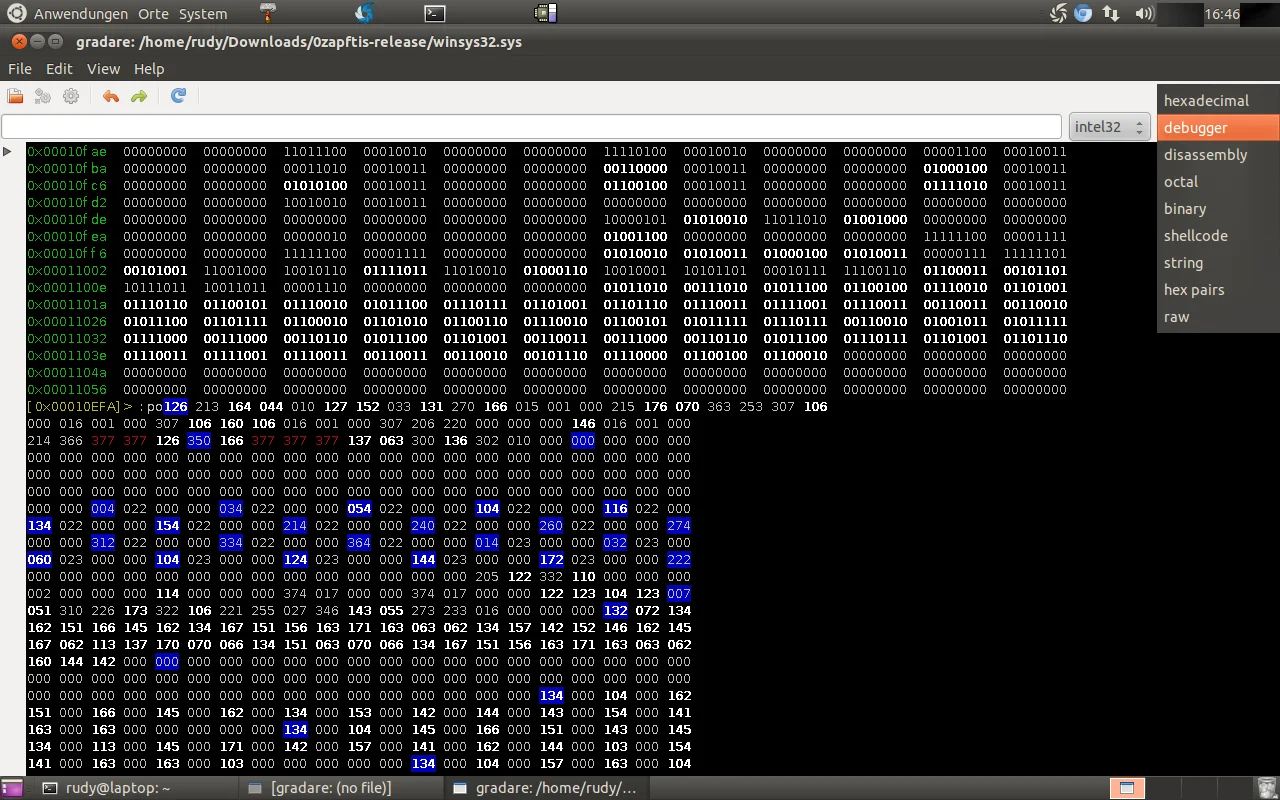Open the sound volume indicator
1280x800 pixels.
pyautogui.click(x=1144, y=13)
